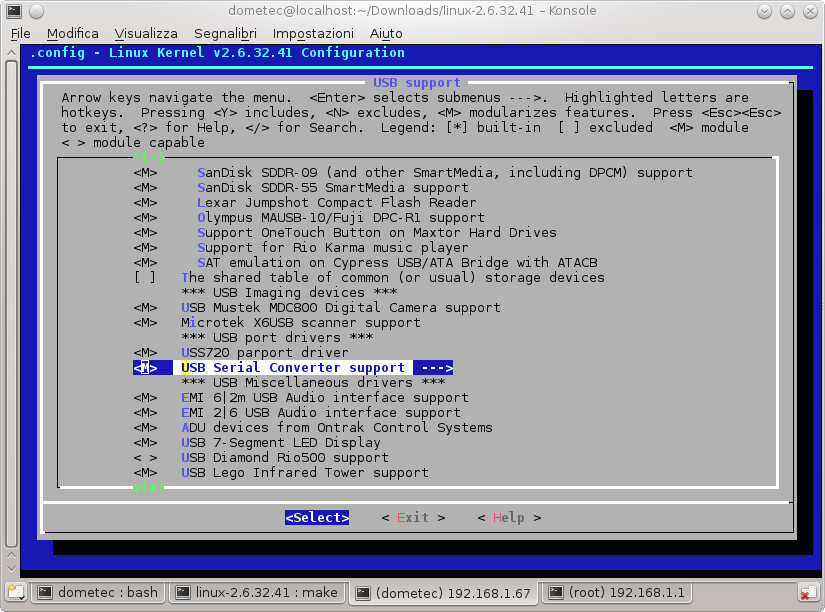Open the Modifica menu
This screenshot has width=825, height=612.
pyautogui.click(x=72, y=33)
